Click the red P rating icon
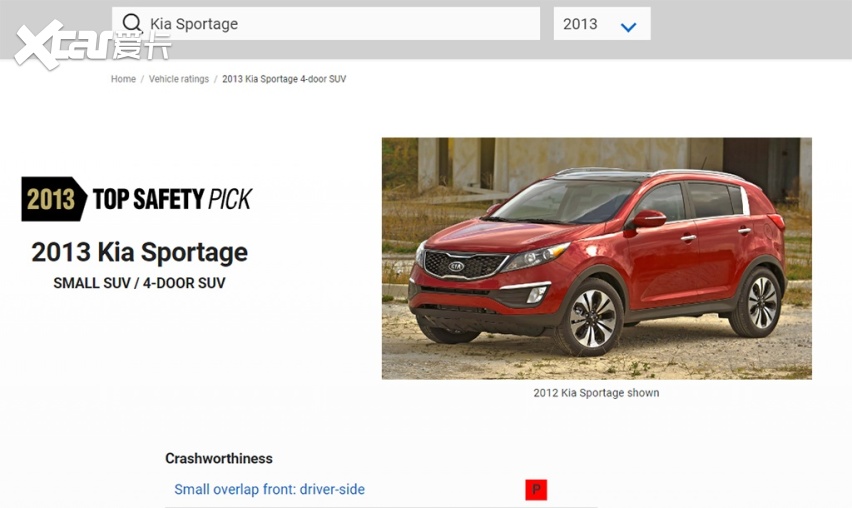 pos(536,490)
